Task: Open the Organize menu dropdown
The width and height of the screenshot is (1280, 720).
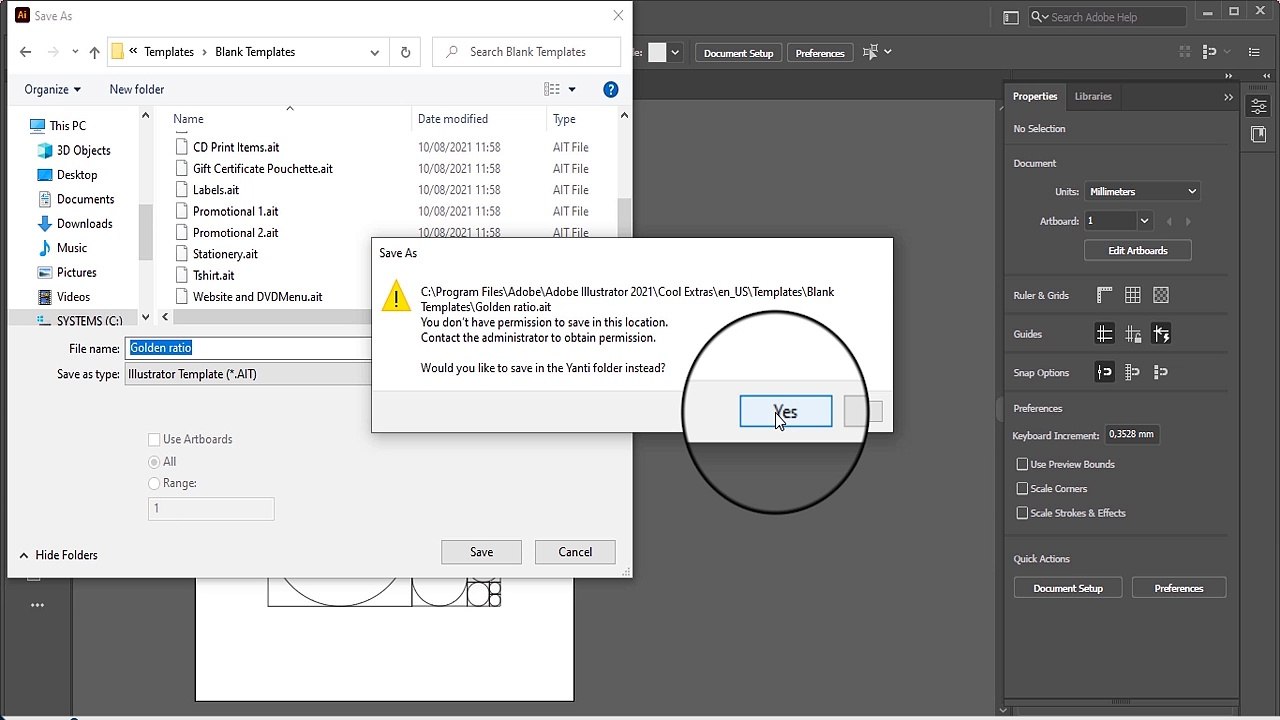Action: point(52,89)
